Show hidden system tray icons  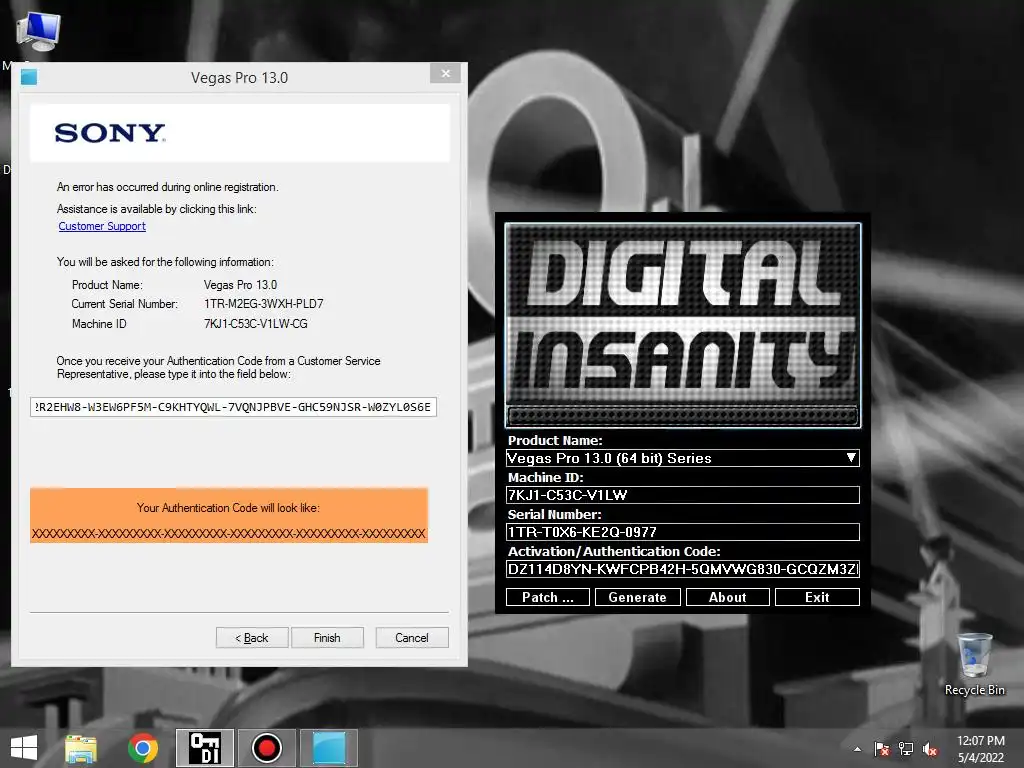[x=857, y=749]
